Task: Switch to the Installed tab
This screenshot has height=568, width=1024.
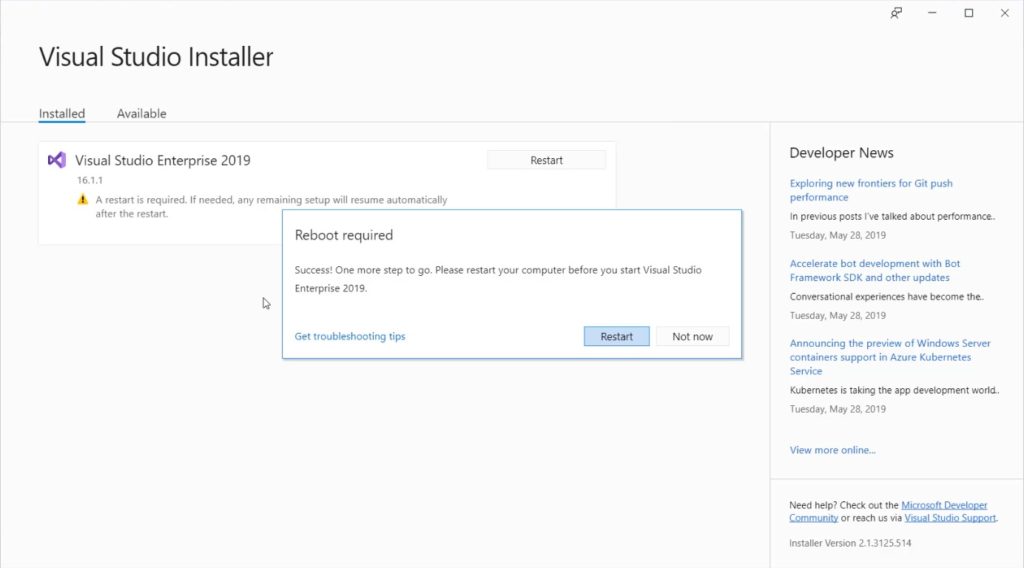Action: click(x=62, y=114)
